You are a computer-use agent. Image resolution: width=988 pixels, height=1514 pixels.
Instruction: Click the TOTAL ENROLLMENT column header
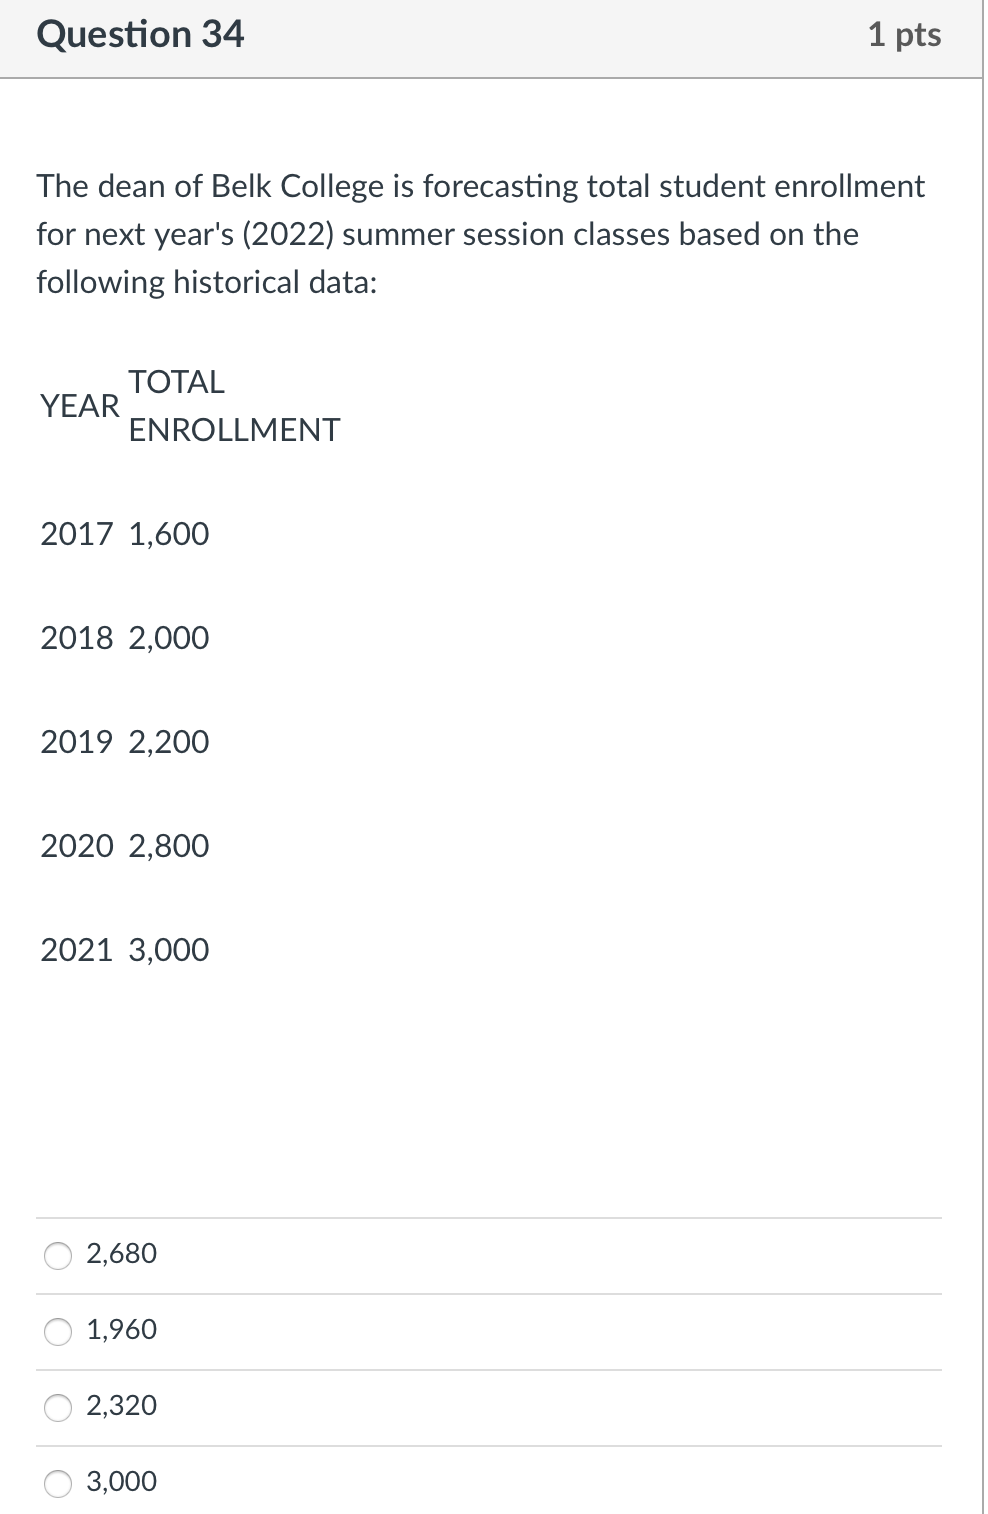[234, 406]
